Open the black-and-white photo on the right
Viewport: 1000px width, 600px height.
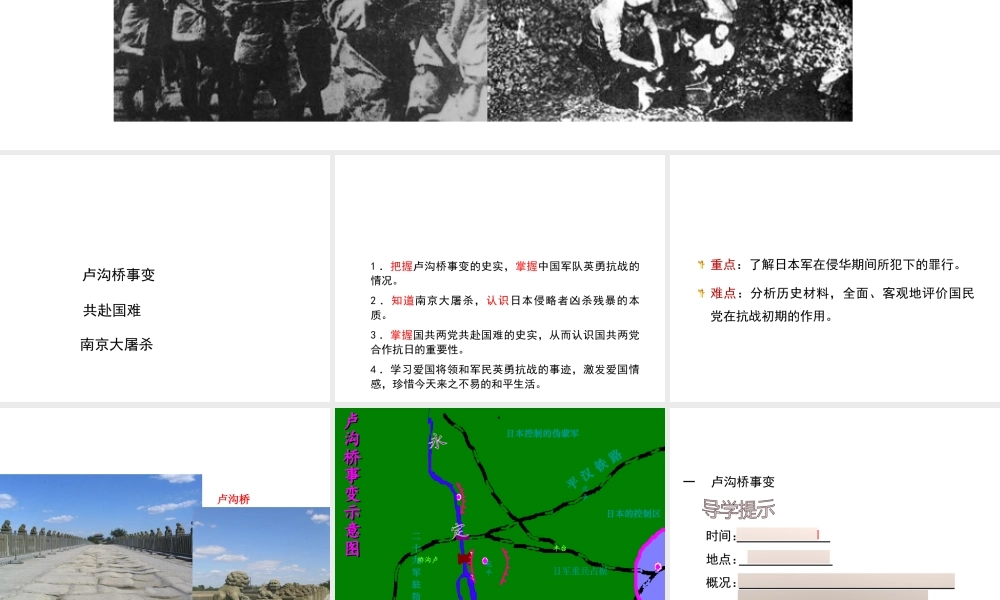click(670, 61)
